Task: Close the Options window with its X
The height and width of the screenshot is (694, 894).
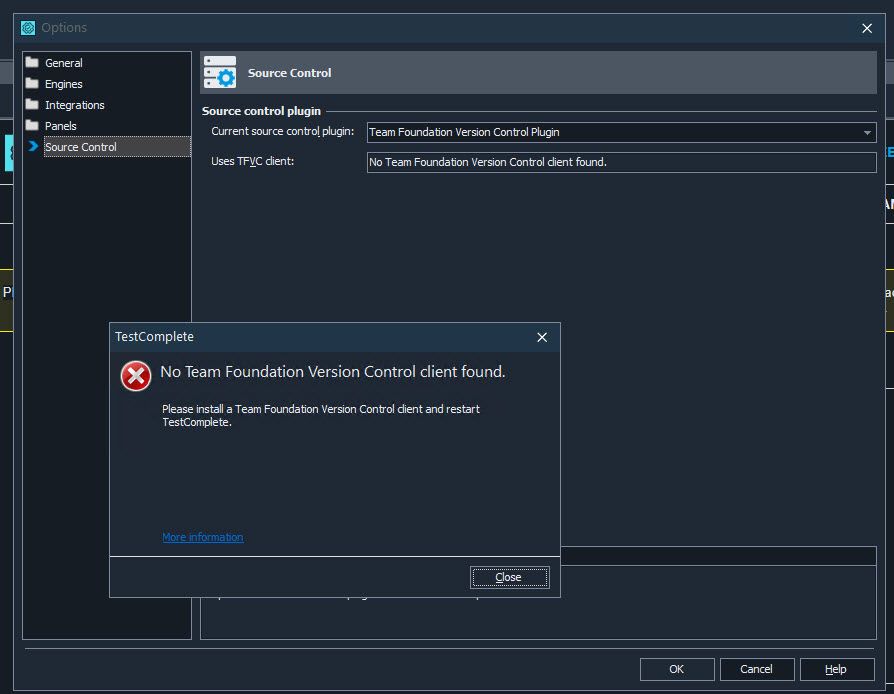Action: (867, 28)
